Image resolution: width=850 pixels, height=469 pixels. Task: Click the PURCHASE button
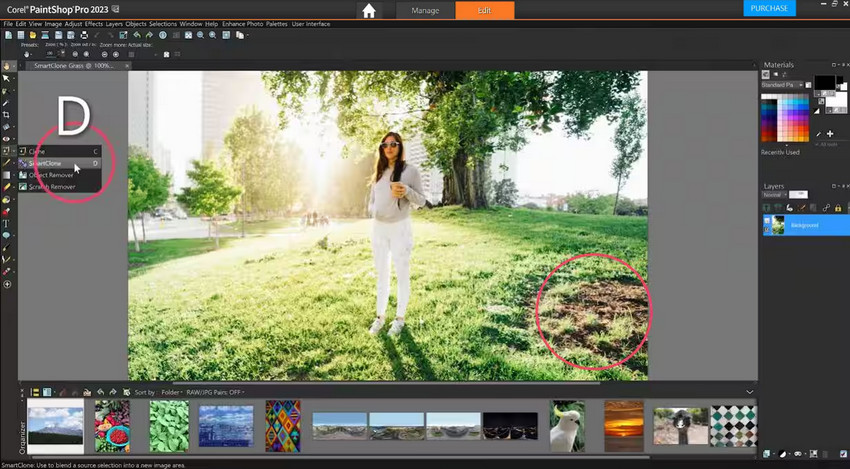769,8
